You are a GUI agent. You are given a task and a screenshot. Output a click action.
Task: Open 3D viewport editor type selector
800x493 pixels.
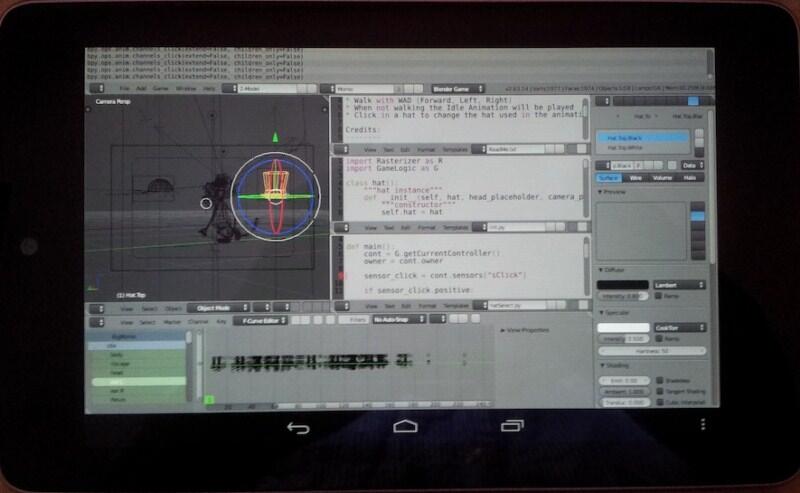coord(96,308)
